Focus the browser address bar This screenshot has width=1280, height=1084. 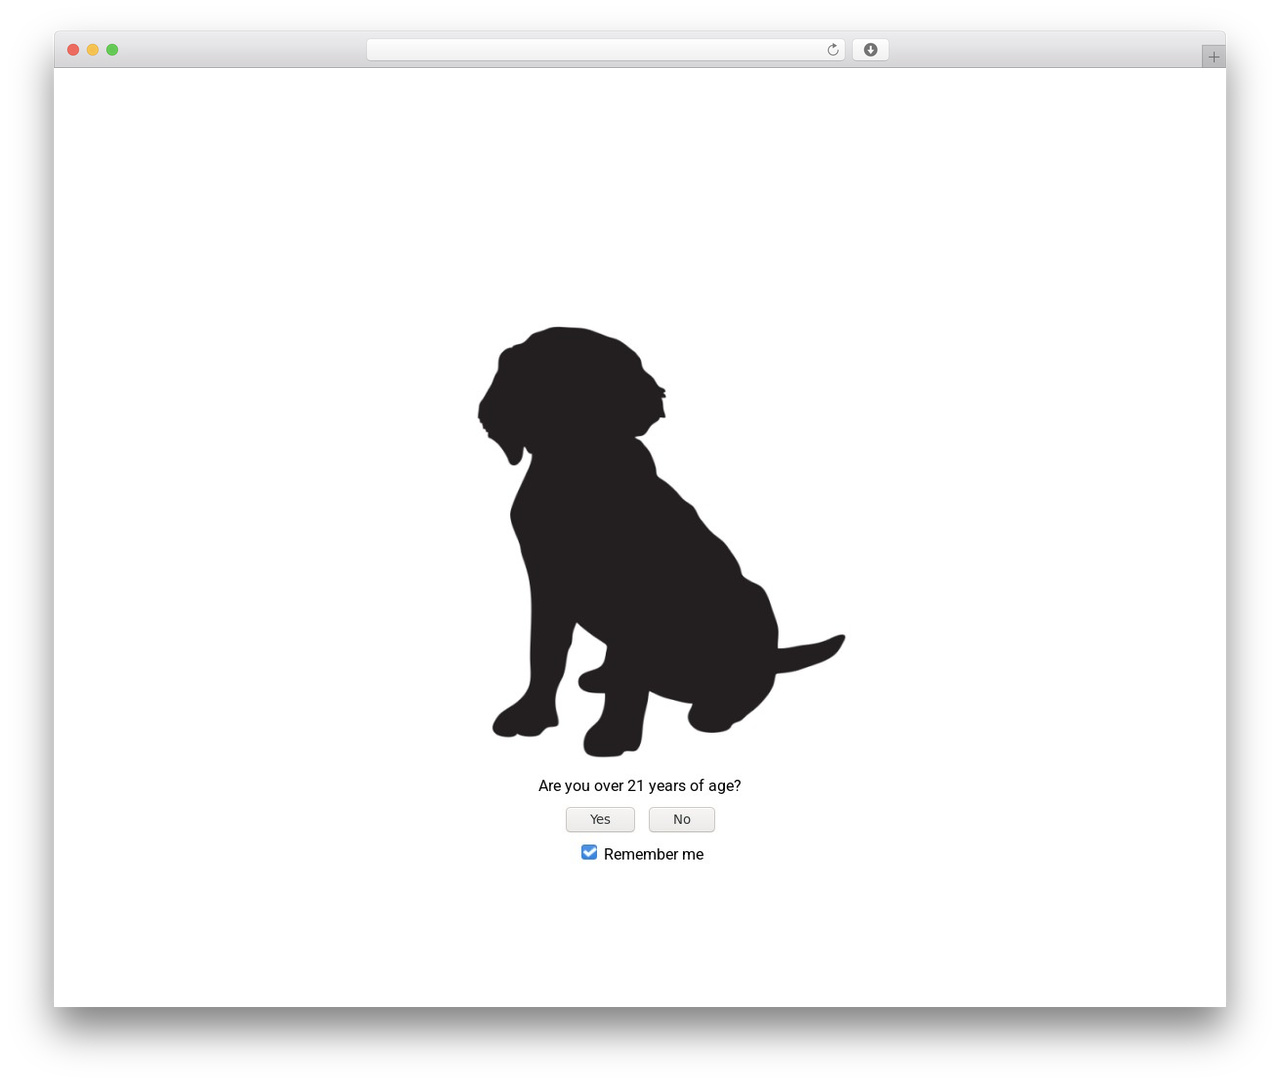[x=605, y=50]
